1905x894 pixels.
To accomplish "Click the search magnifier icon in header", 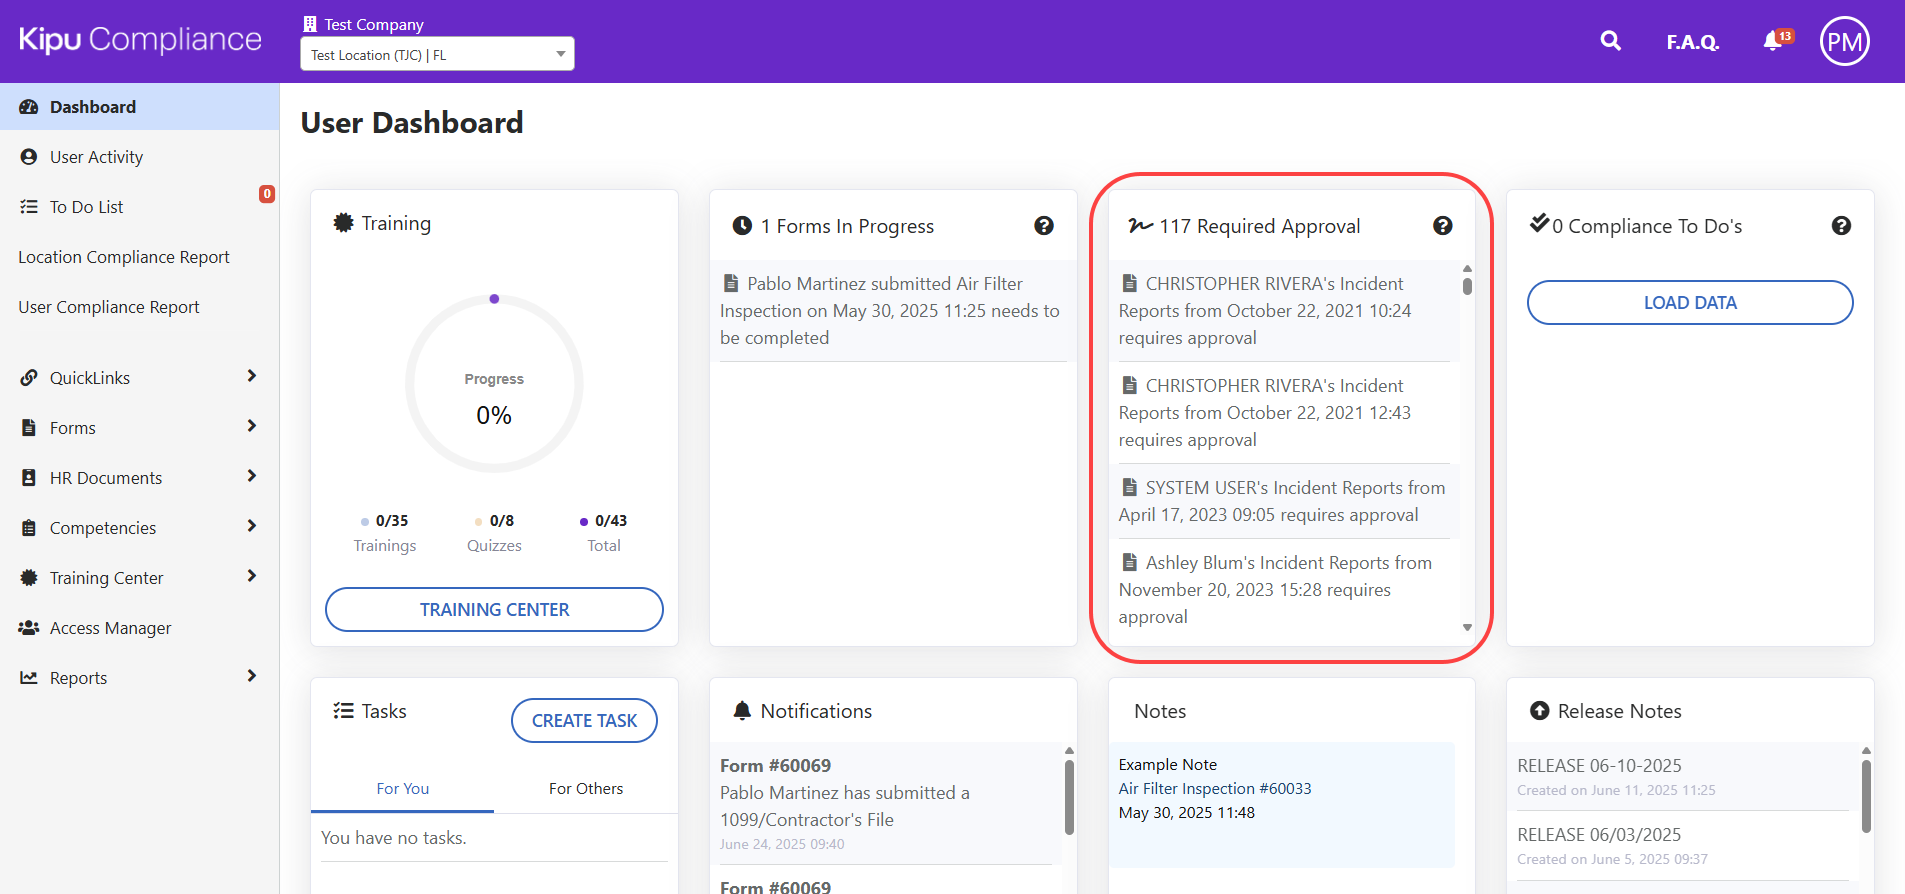I will coord(1610,41).
